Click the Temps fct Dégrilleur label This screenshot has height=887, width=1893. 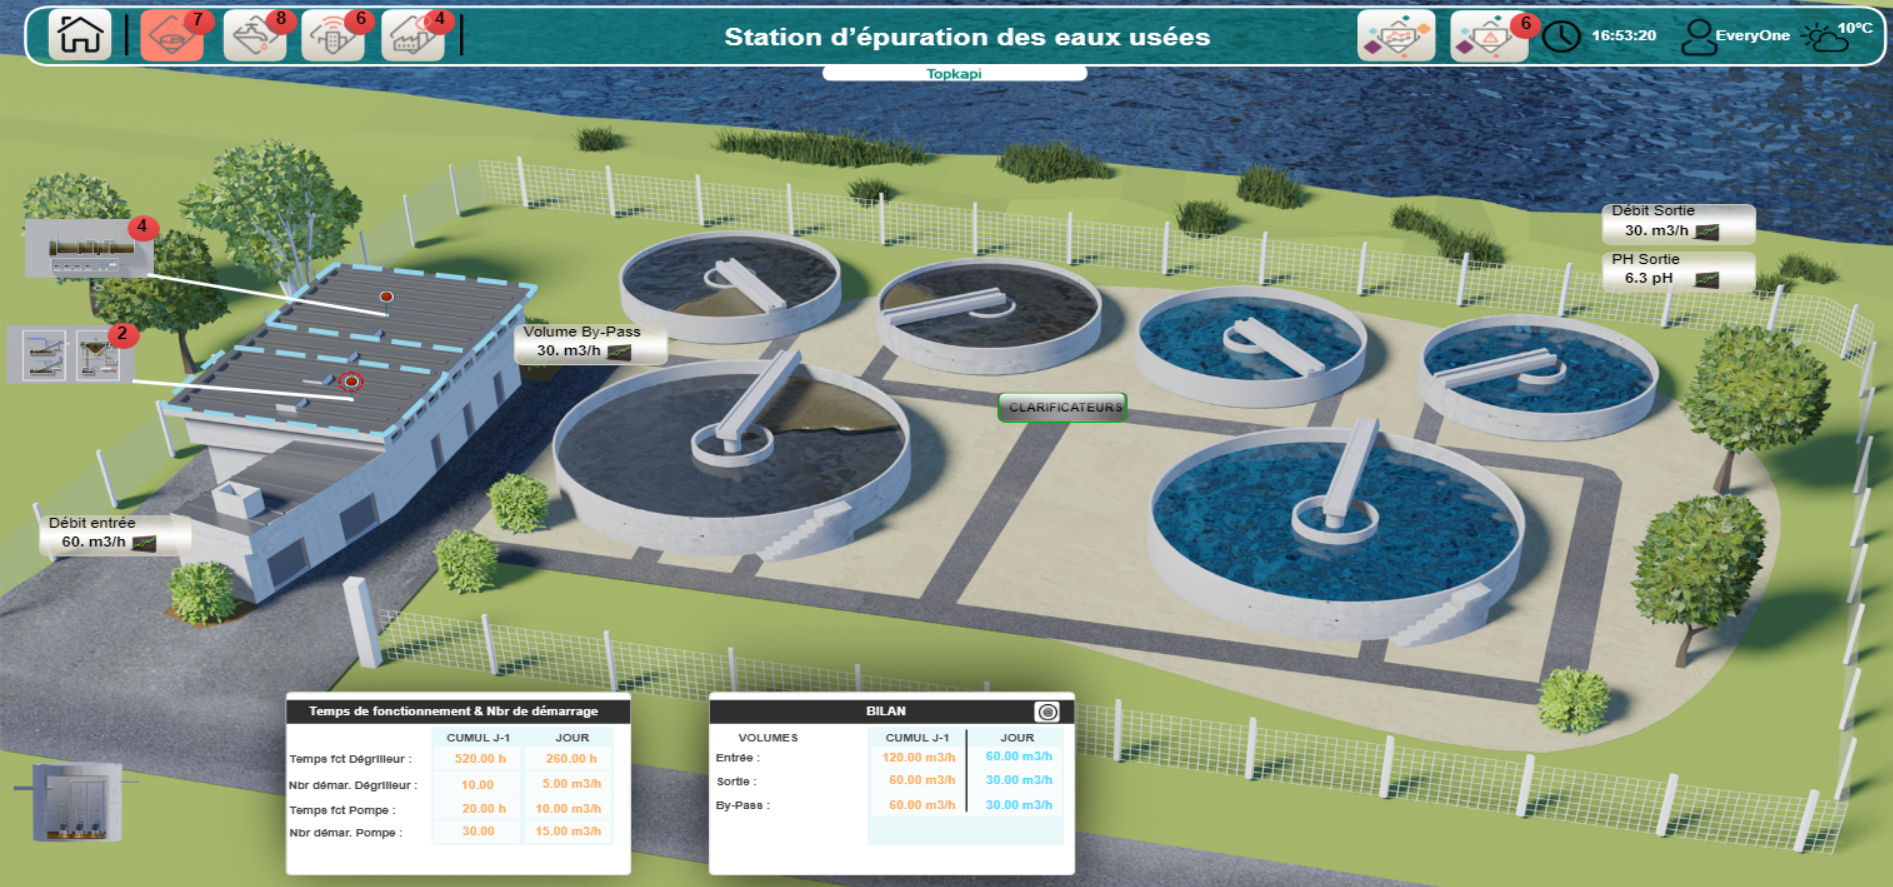(x=350, y=759)
